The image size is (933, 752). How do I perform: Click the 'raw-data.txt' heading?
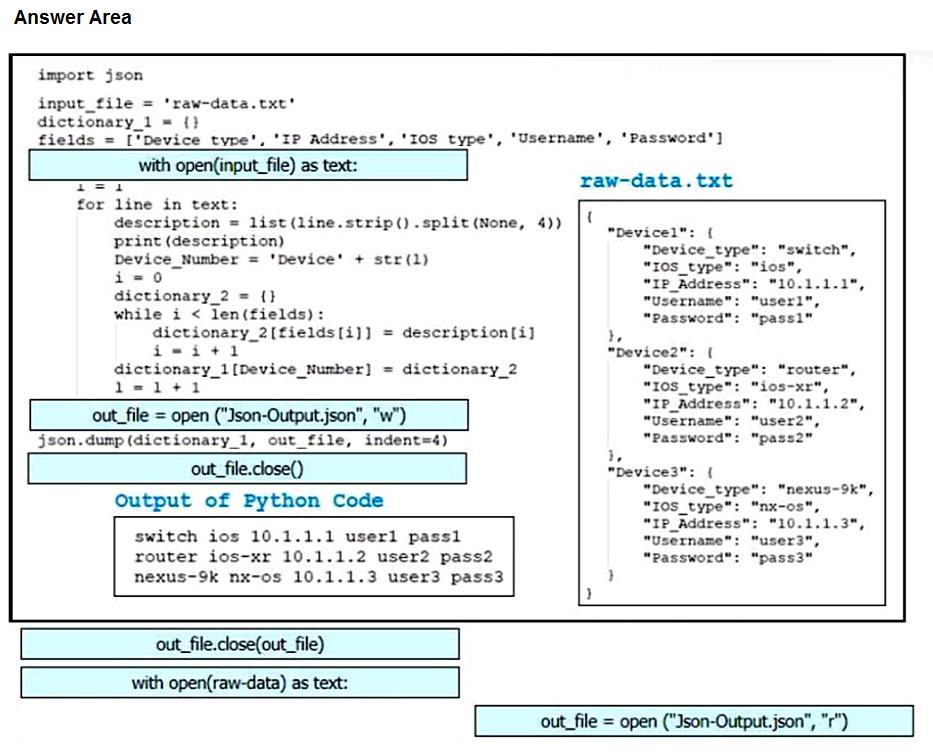(656, 181)
